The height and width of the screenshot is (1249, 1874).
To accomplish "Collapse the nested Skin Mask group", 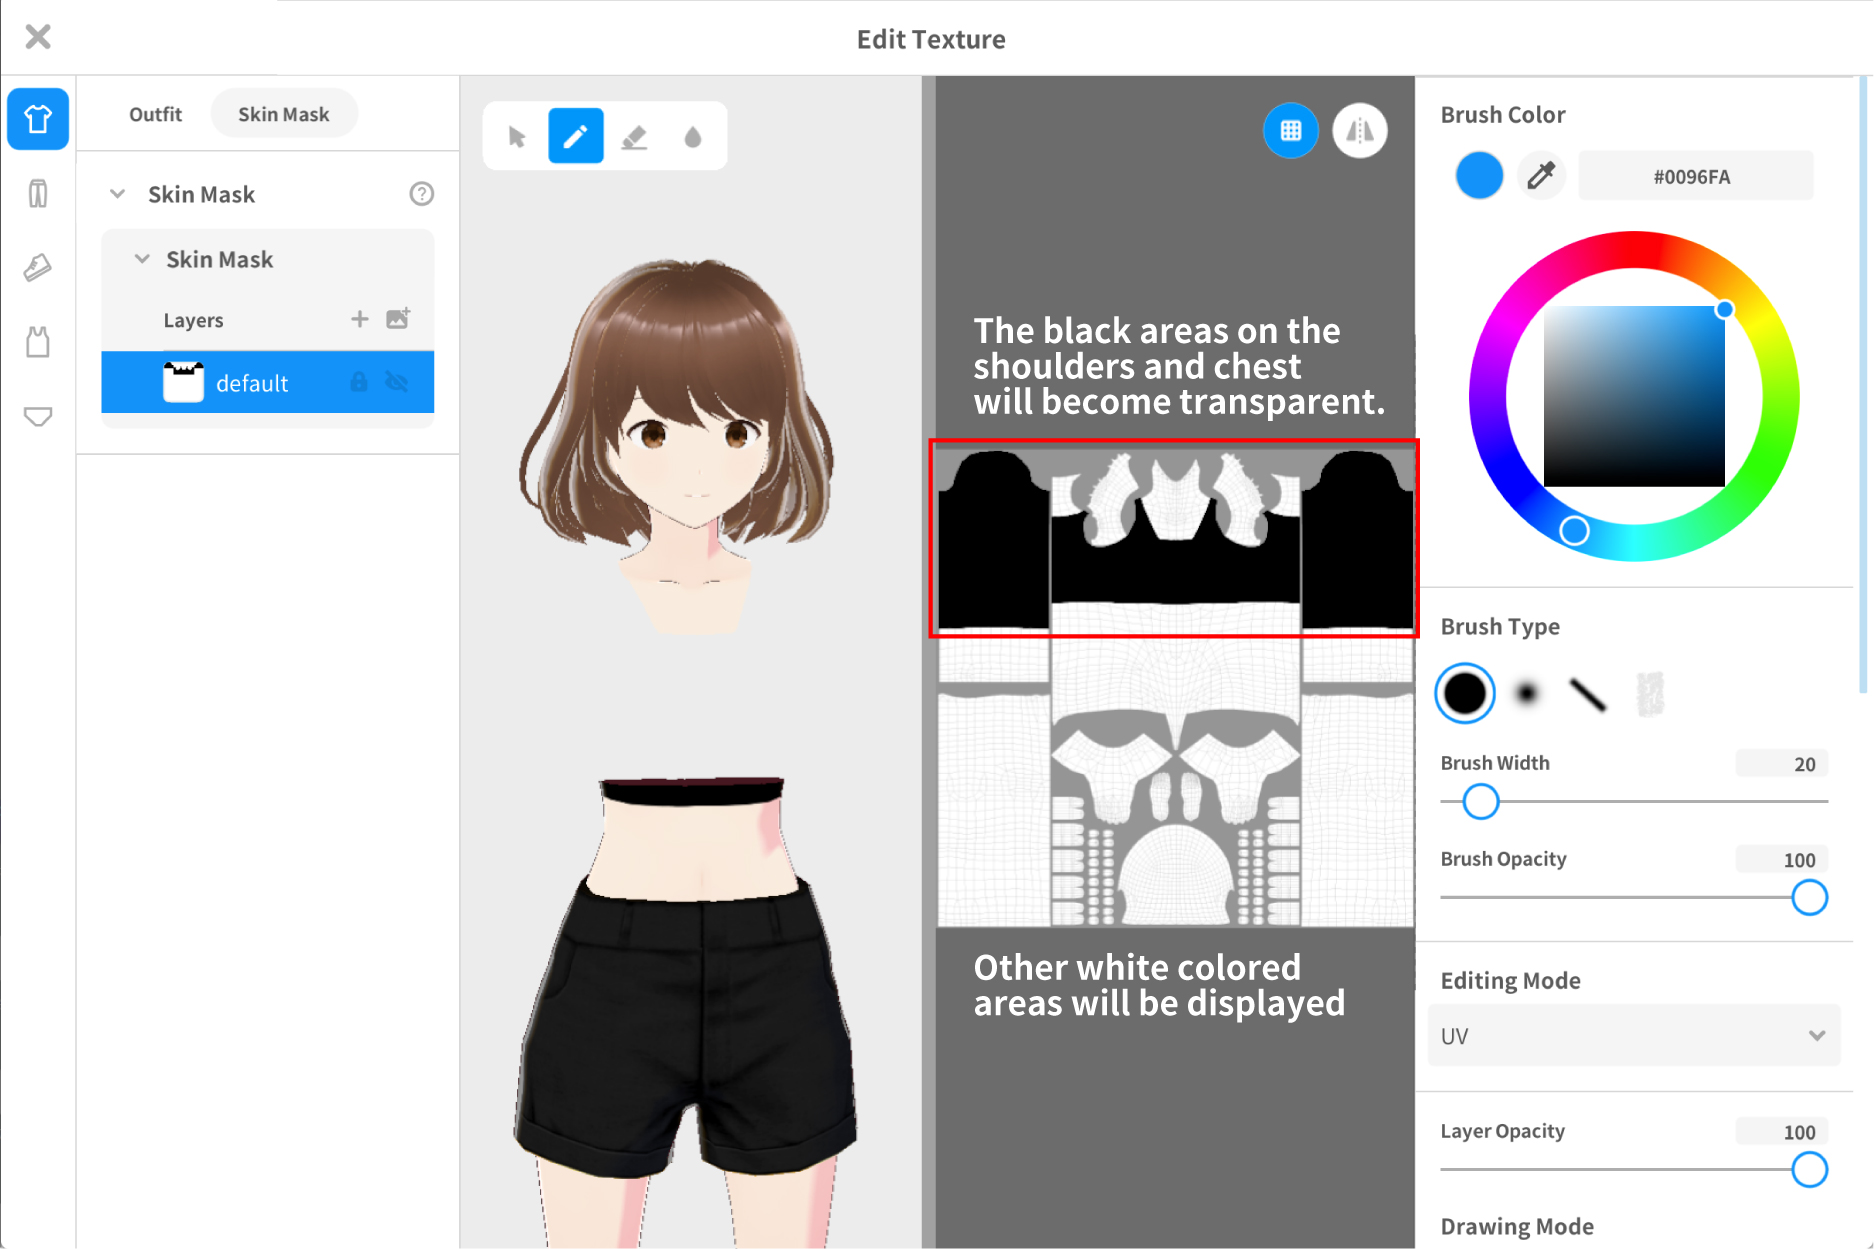I will tap(142, 259).
